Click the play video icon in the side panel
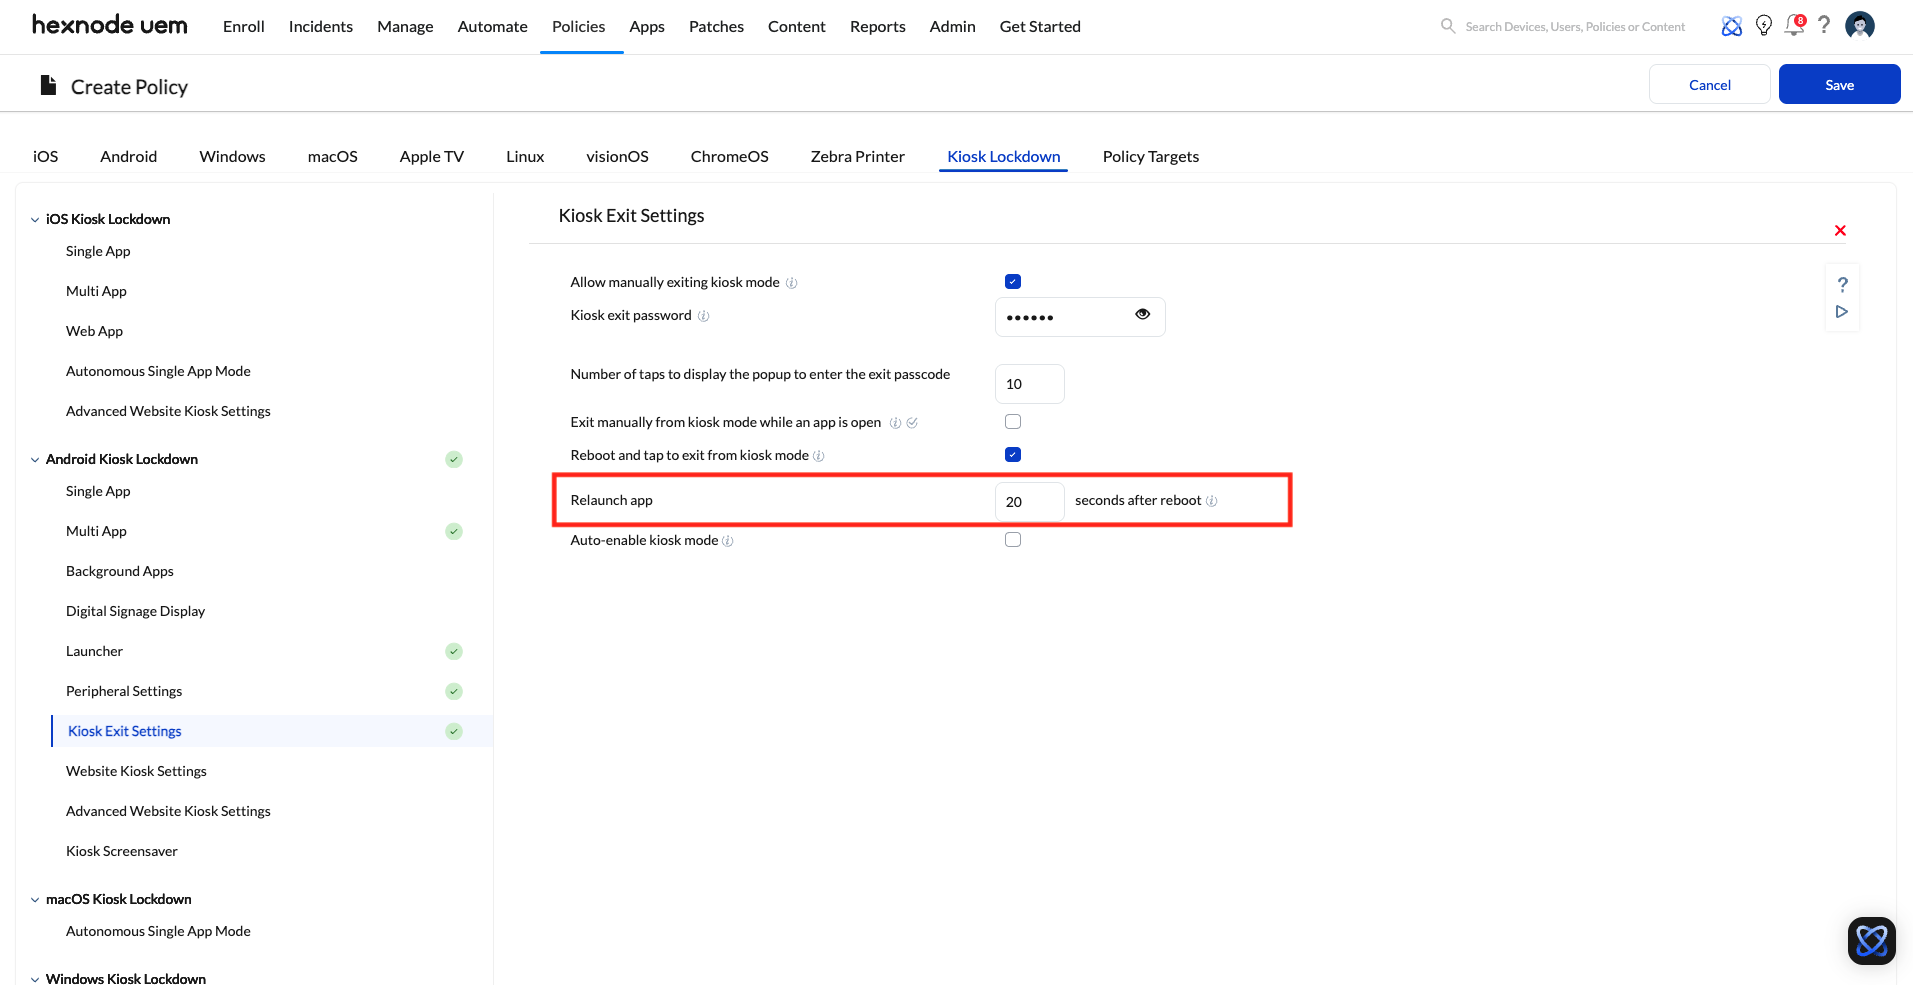The image size is (1913, 985). (1842, 312)
